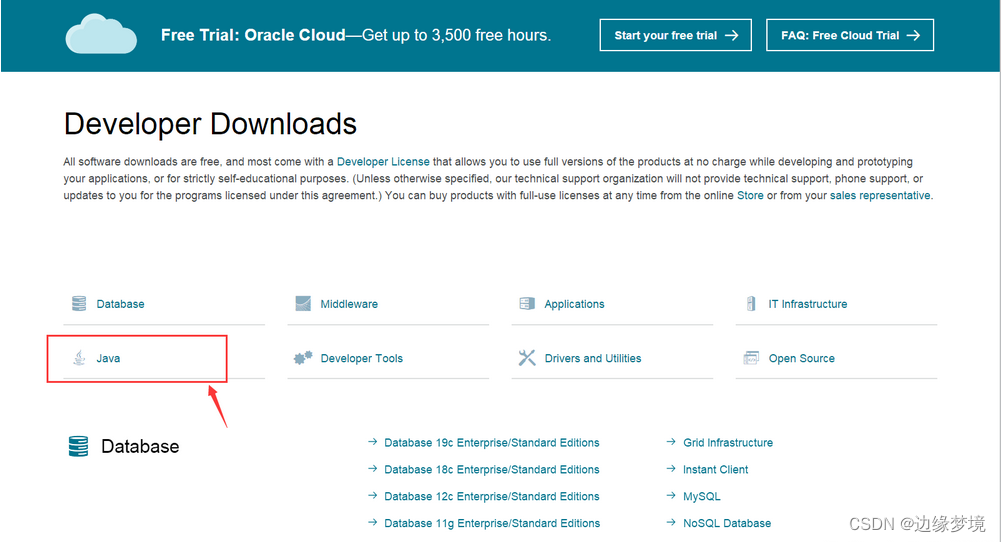This screenshot has height=542, width=1001.
Task: Choose the Open Source category label
Action: tap(801, 359)
